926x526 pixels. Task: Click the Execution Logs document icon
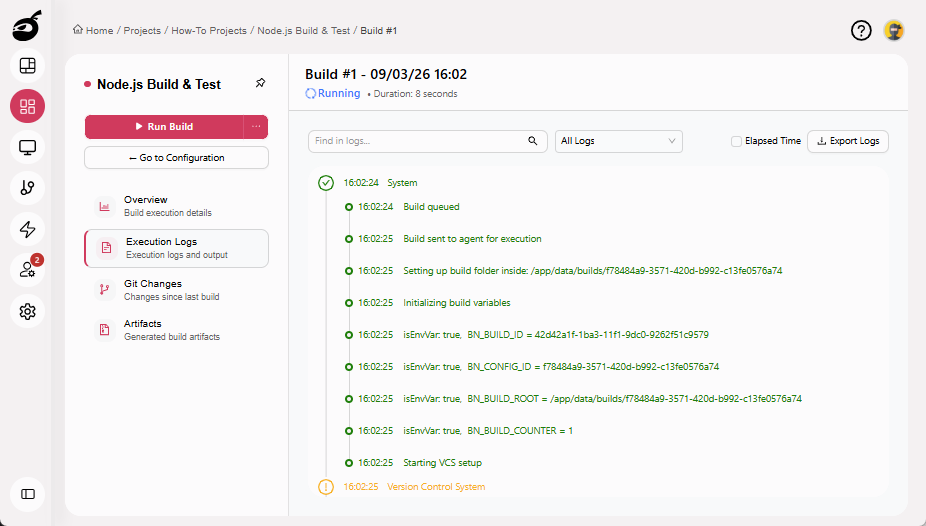[106, 248]
